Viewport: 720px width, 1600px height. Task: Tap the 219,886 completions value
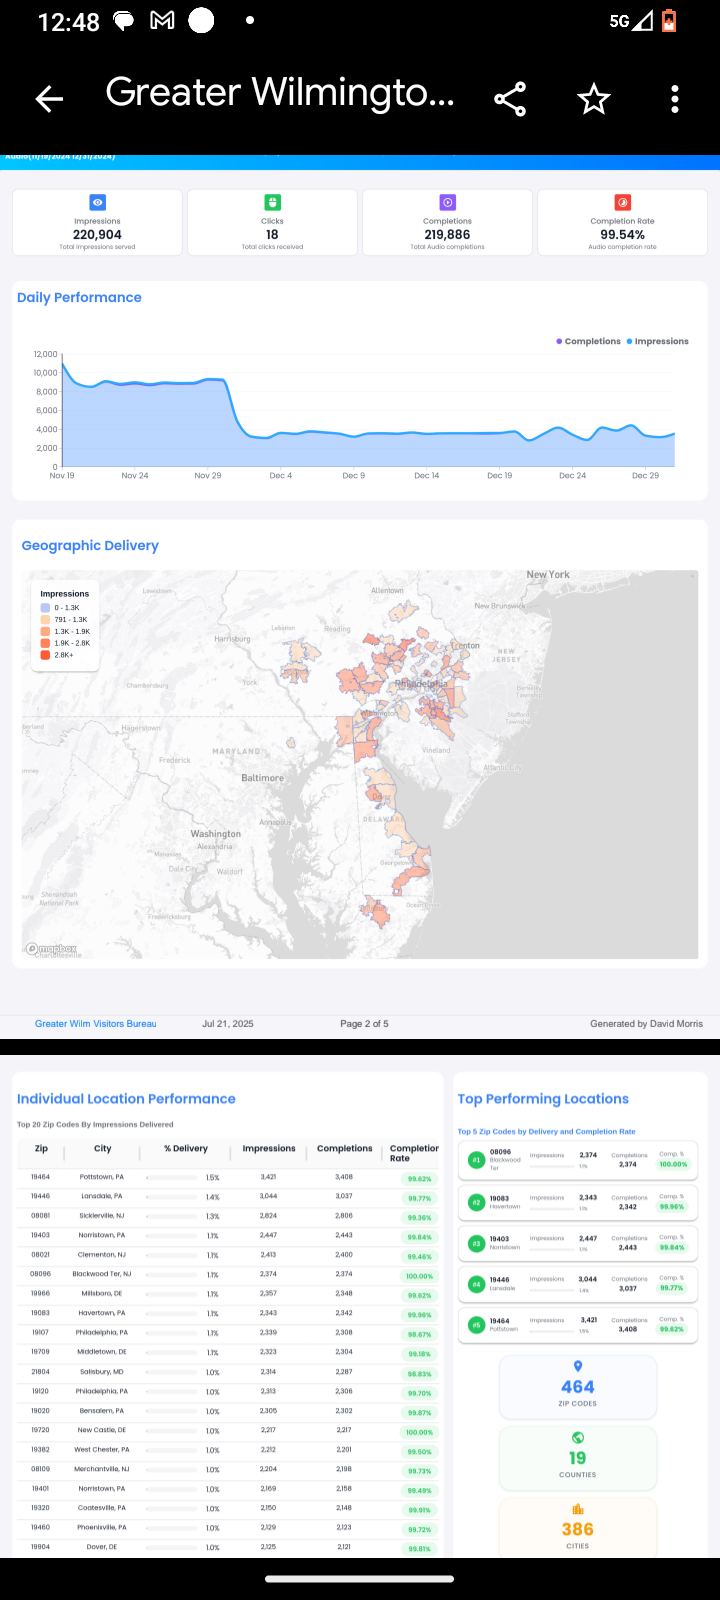coord(447,235)
